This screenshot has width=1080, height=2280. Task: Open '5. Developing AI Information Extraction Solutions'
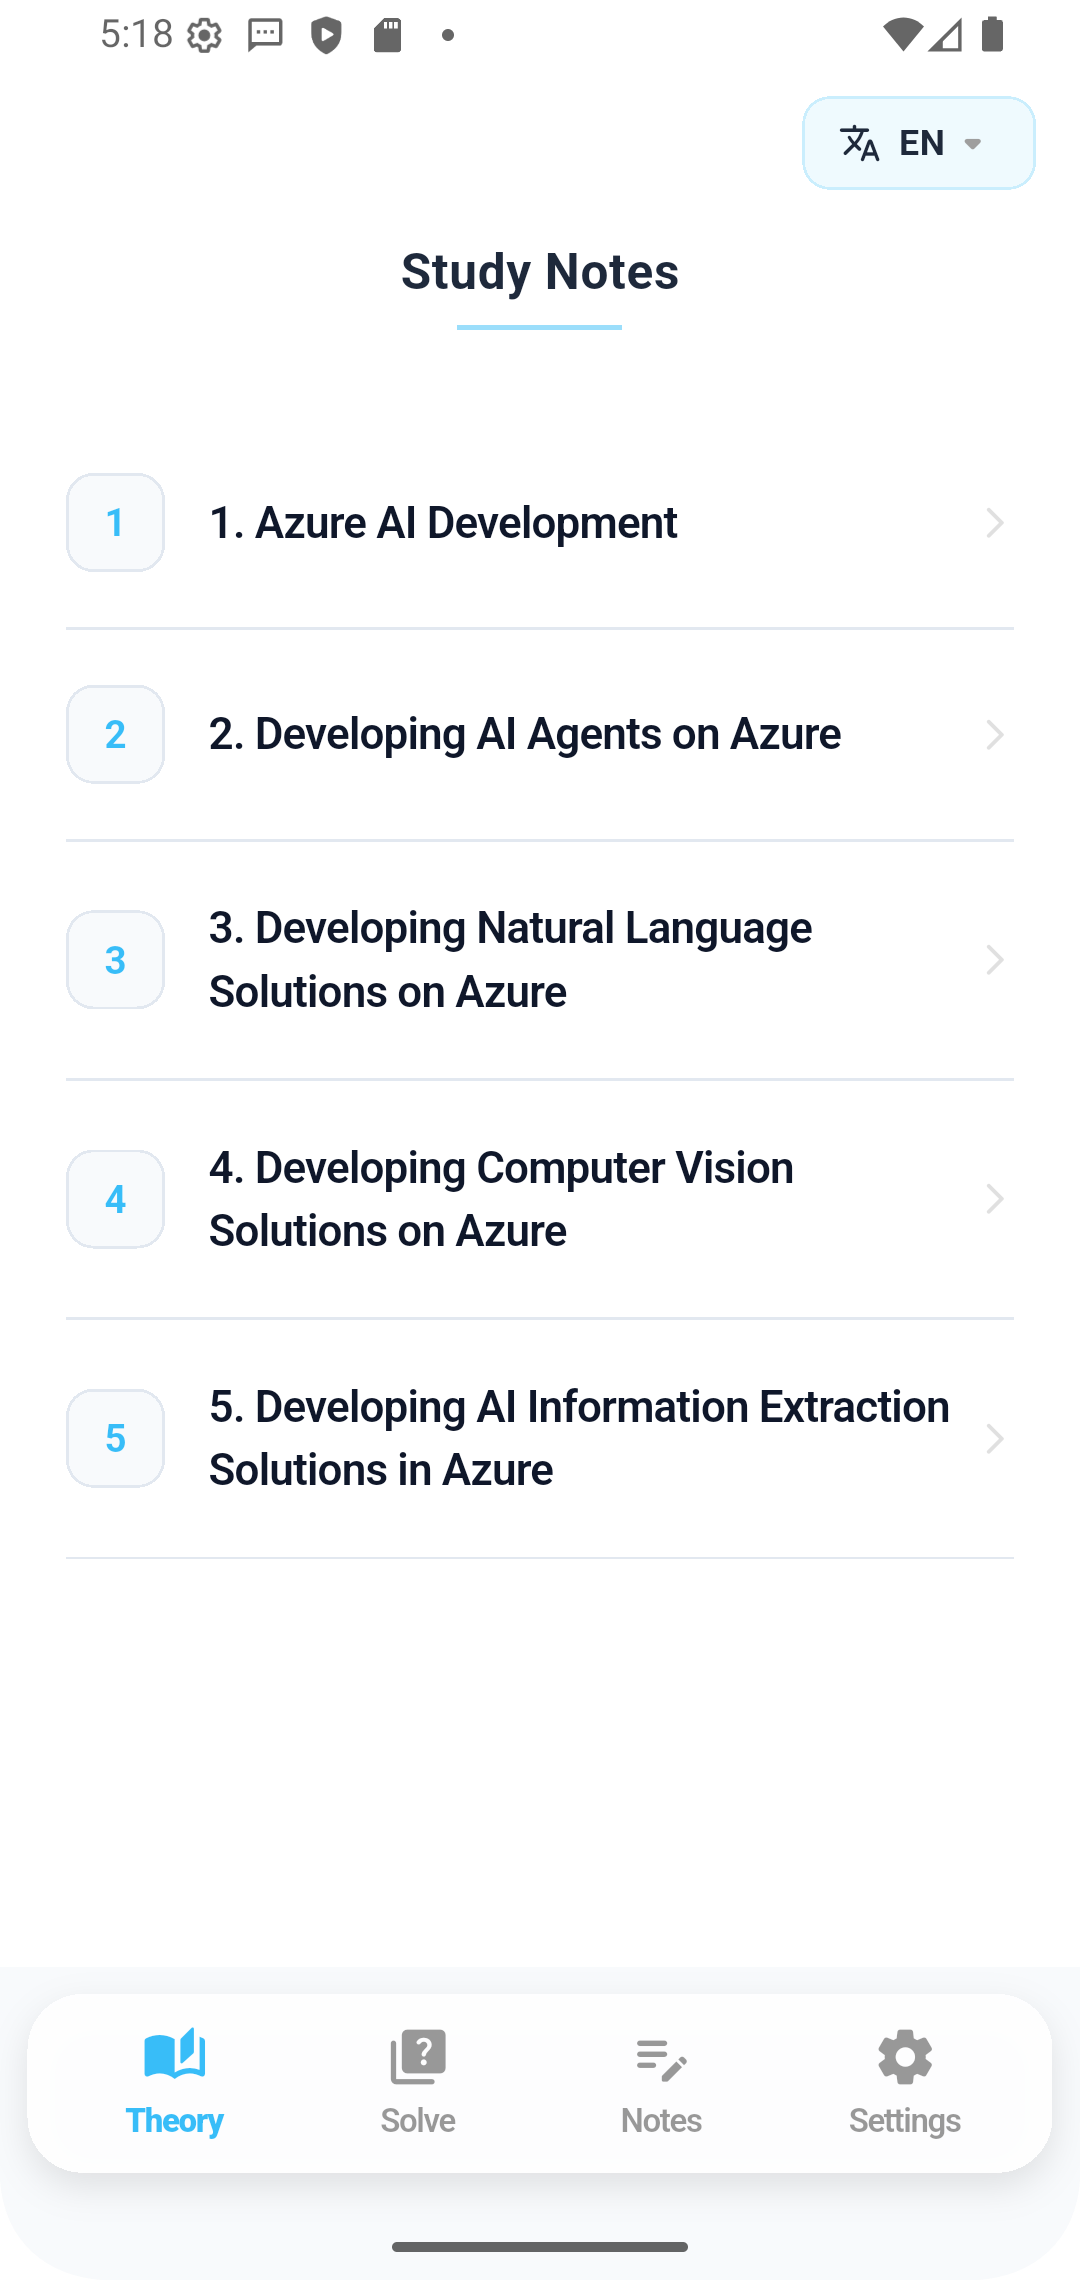540,1438
